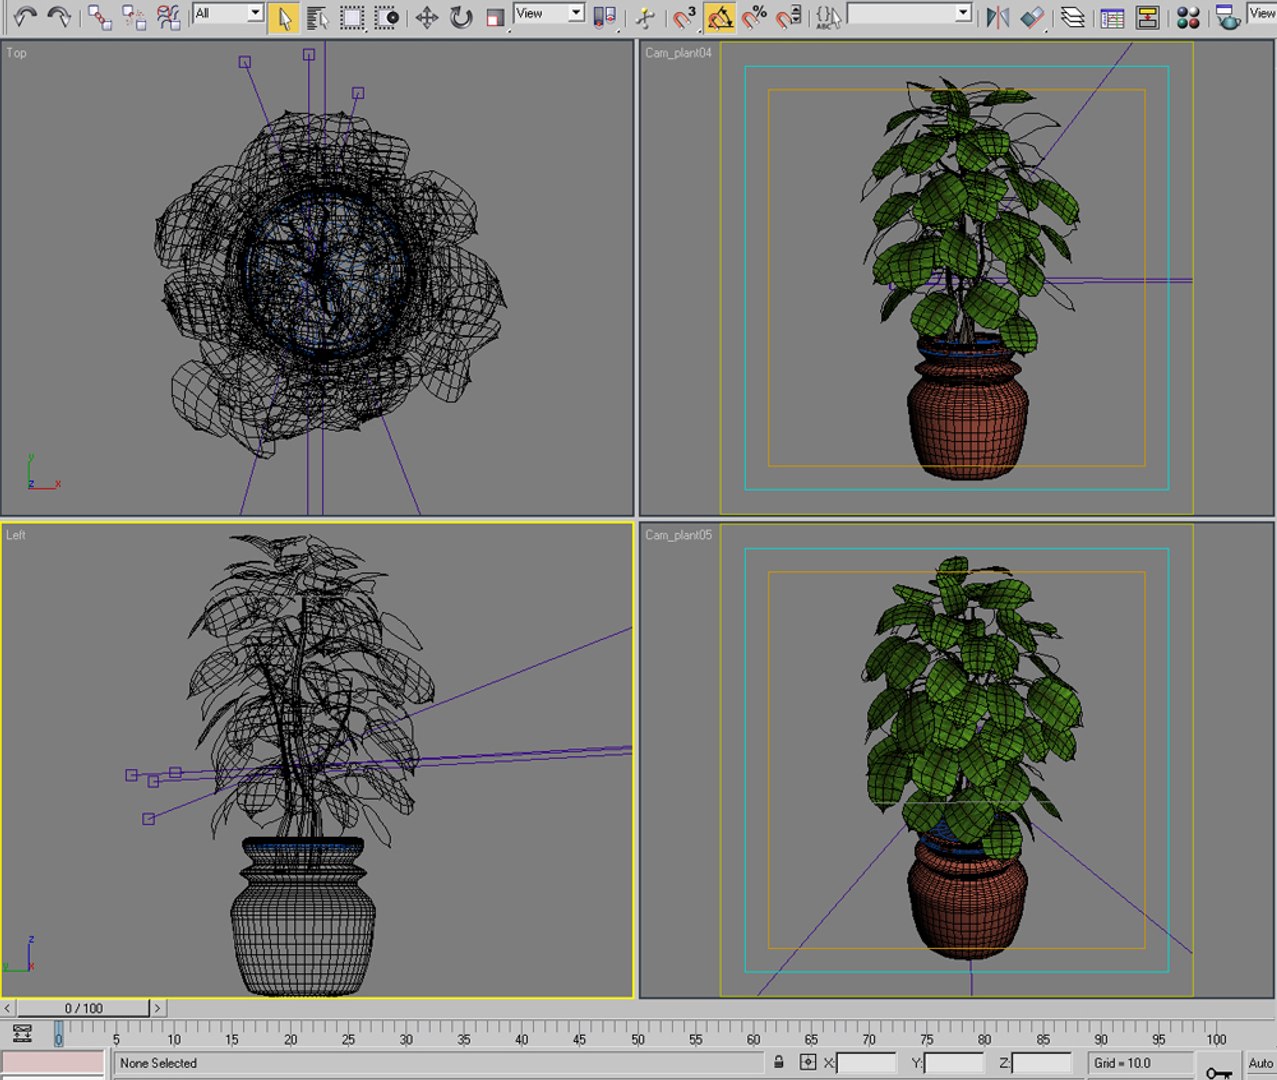Click the Y coordinate field

coord(954,1063)
